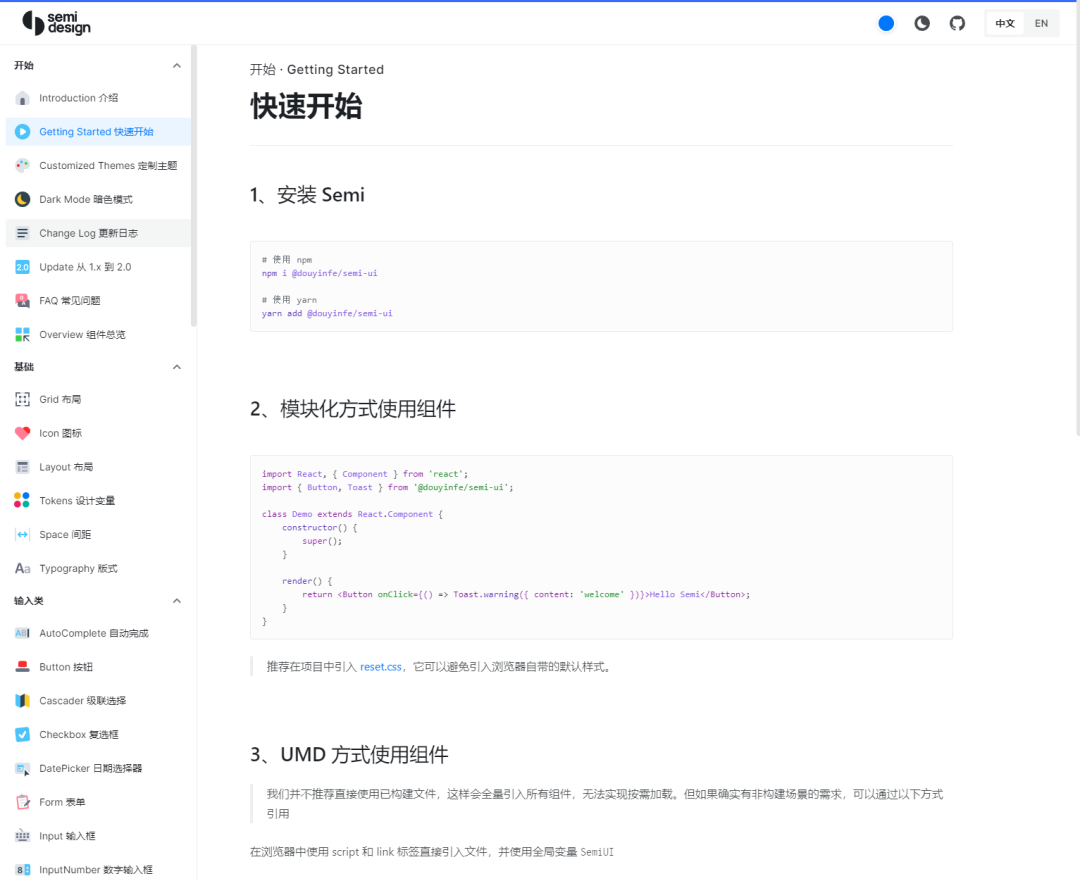Switch language to 中文

(1005, 23)
